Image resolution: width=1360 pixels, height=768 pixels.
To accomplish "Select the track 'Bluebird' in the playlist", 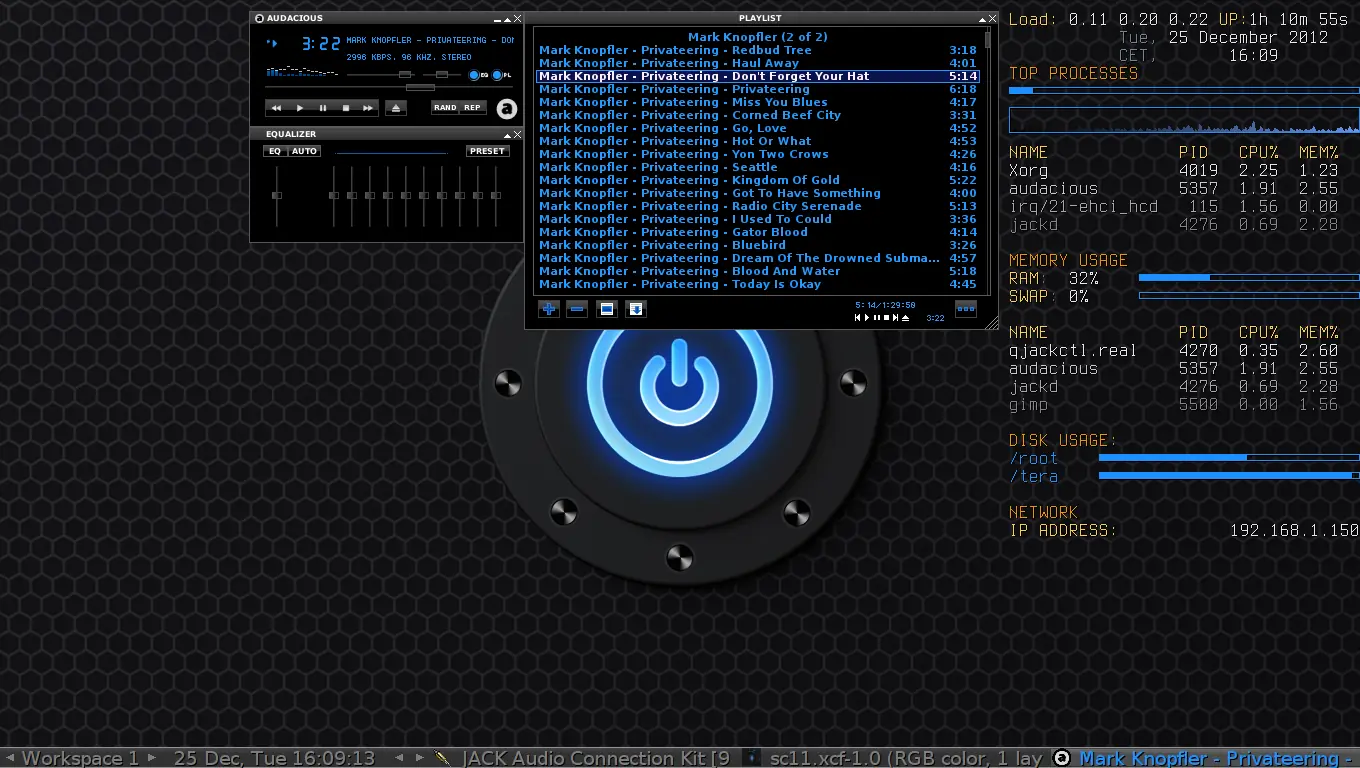I will (757, 245).
